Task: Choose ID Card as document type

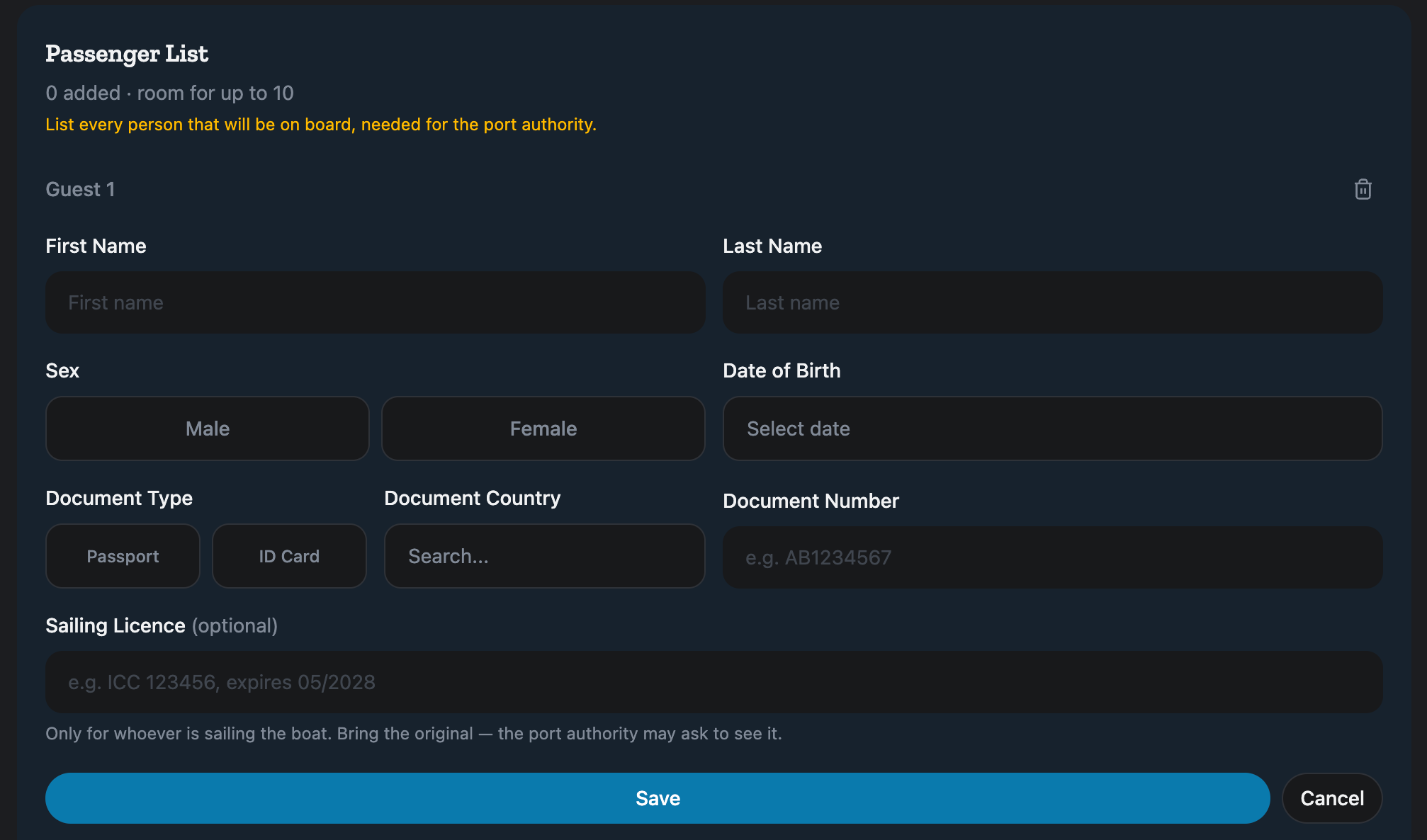Action: pyautogui.click(x=289, y=556)
